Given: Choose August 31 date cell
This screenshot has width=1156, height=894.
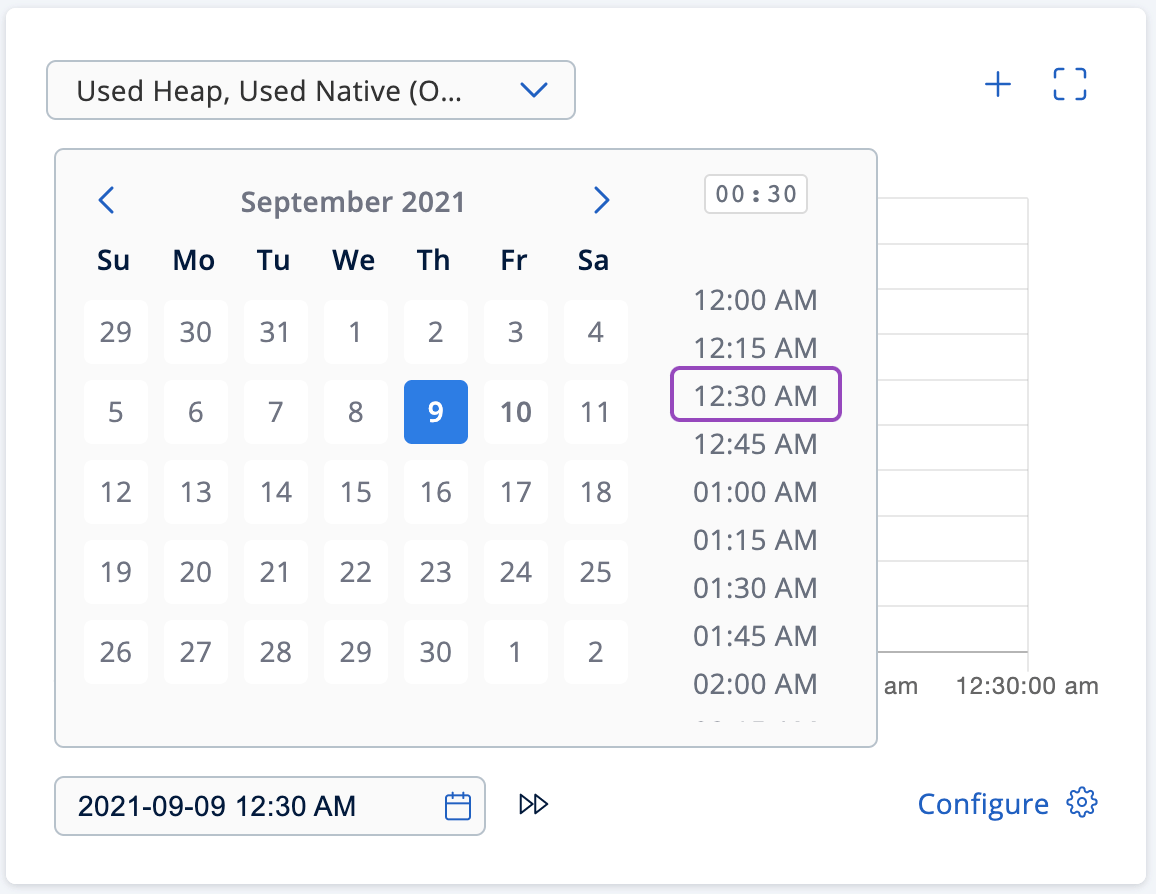Looking at the screenshot, I should [x=275, y=332].
